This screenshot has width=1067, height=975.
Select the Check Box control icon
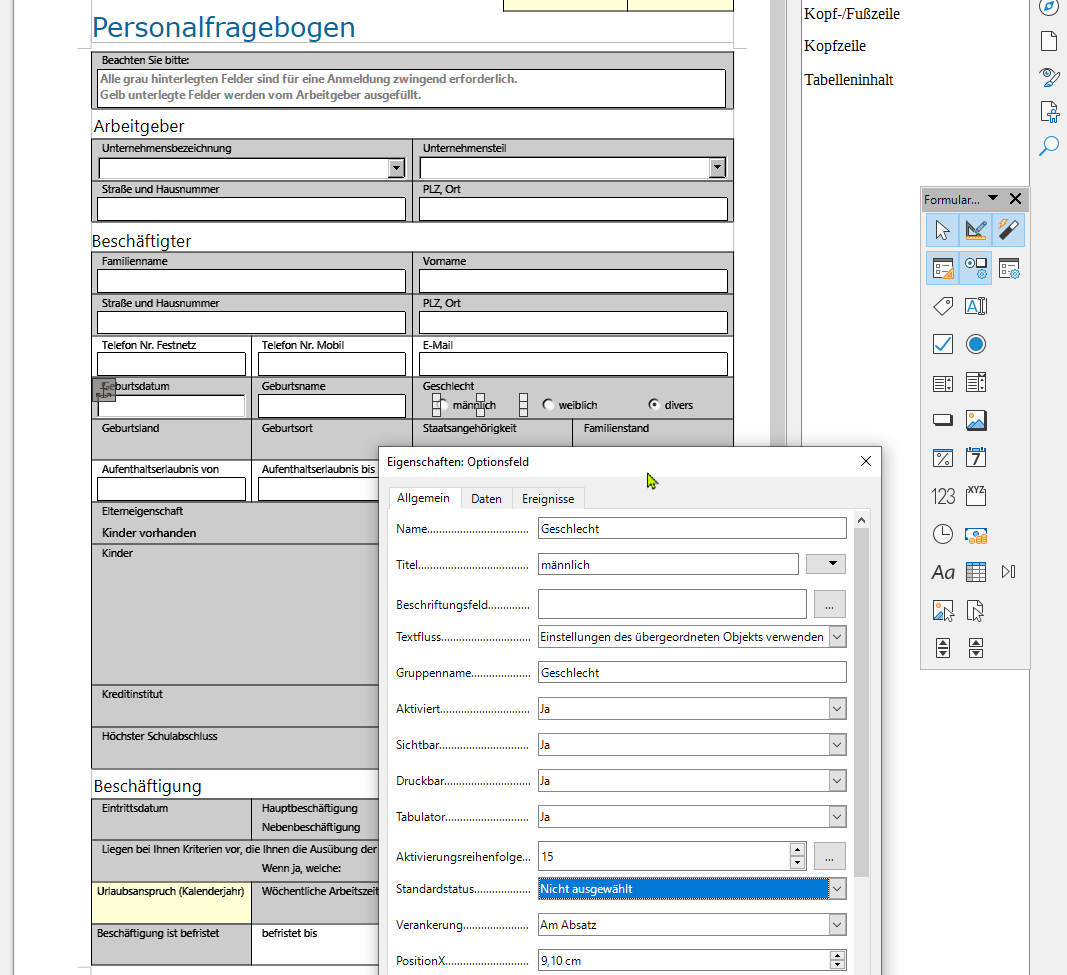pyautogui.click(x=942, y=344)
